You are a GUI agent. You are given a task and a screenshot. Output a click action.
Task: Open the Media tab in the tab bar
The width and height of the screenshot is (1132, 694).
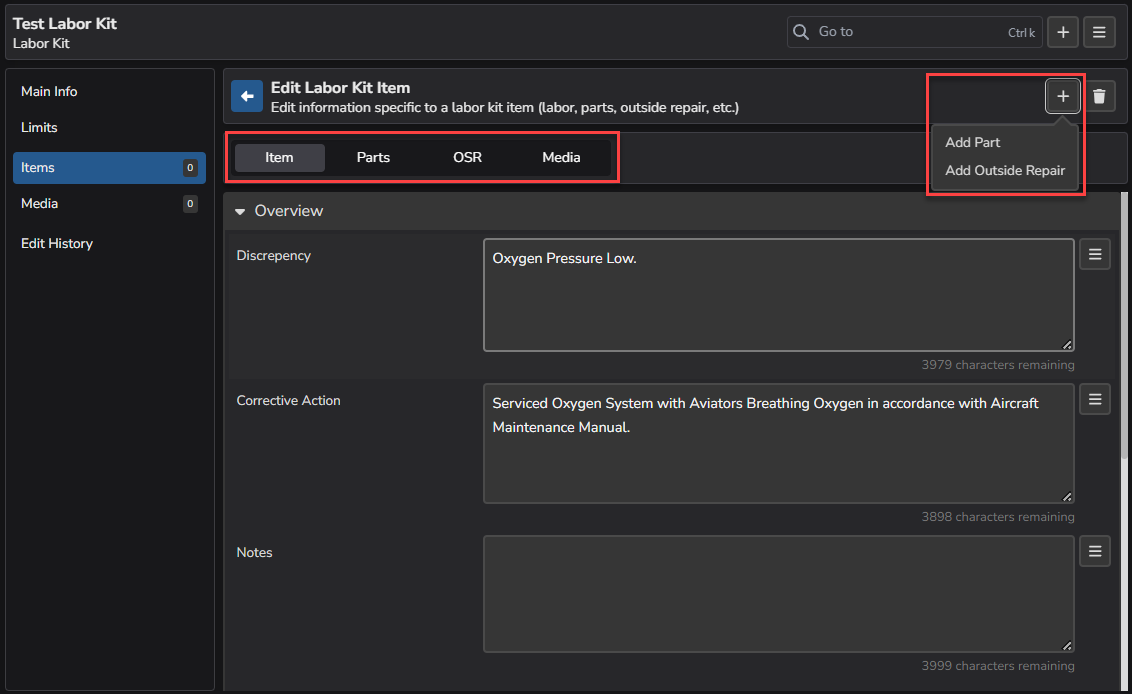pos(561,157)
